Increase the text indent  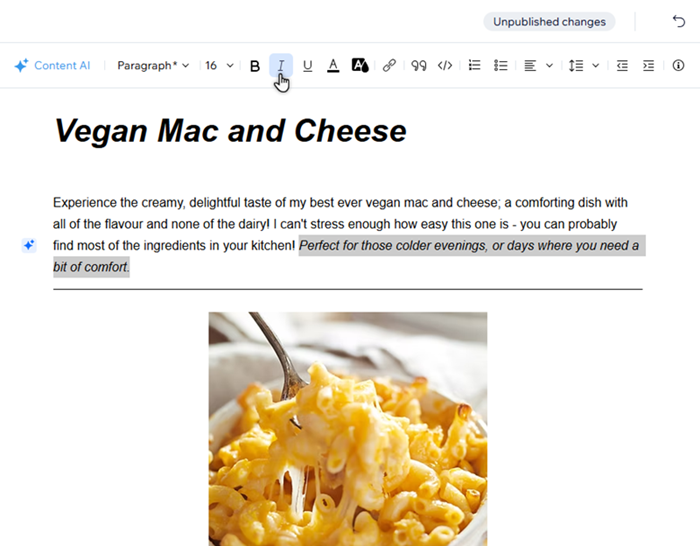pyautogui.click(x=649, y=66)
